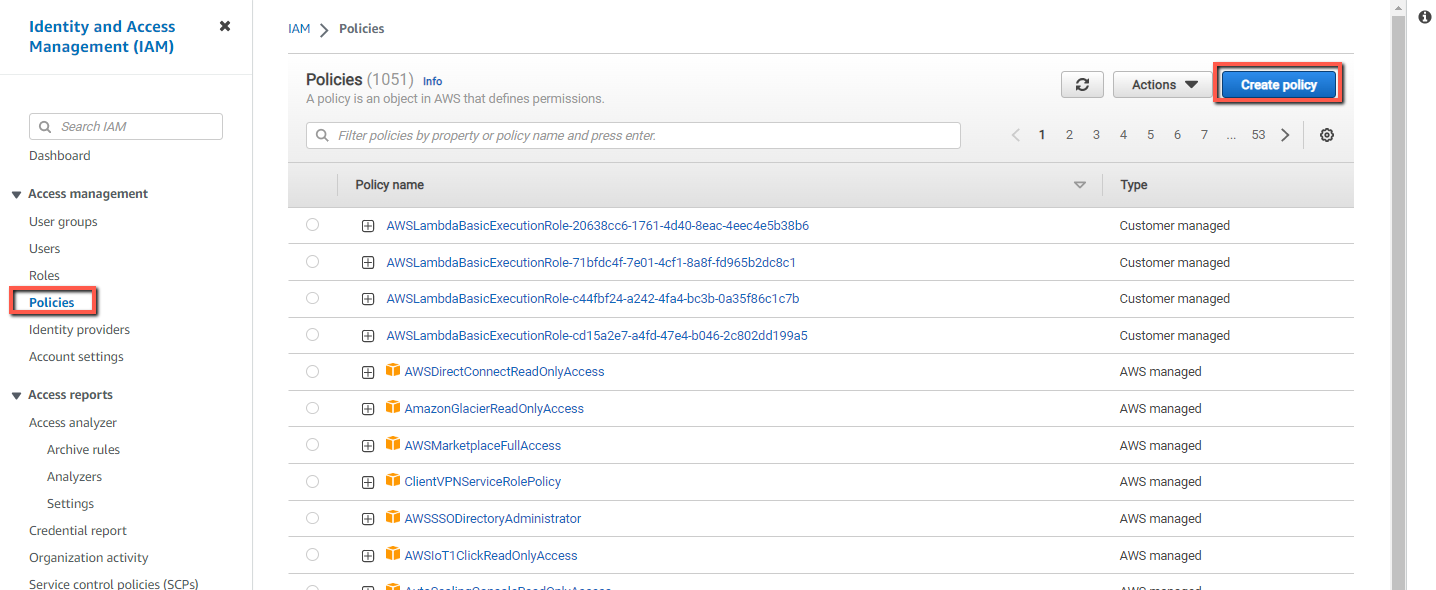Open the Actions dropdown
Image resolution: width=1436 pixels, height=590 pixels.
pyautogui.click(x=1163, y=85)
